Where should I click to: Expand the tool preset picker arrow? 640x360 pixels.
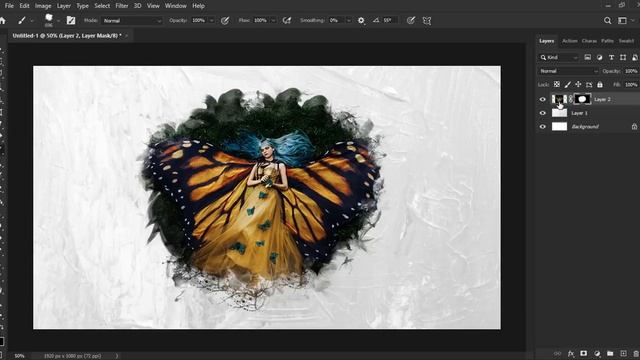(x=32, y=20)
